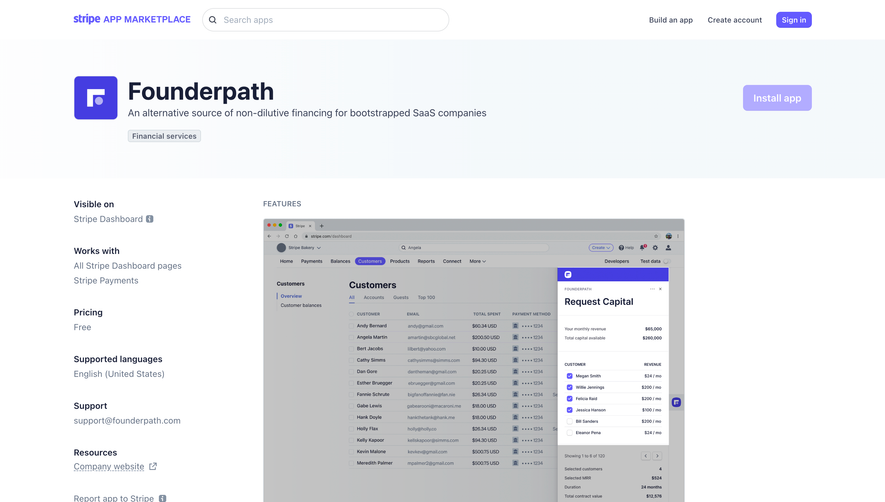Open the Create account link
Image resolution: width=885 pixels, height=502 pixels.
[734, 20]
